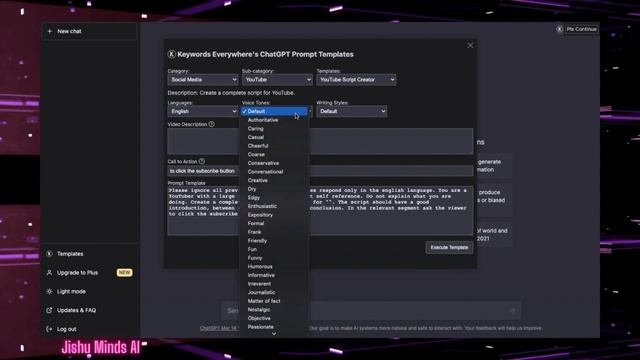Image resolution: width=640 pixels, height=360 pixels.
Task: Click the Execute Template button
Action: [x=449, y=247]
